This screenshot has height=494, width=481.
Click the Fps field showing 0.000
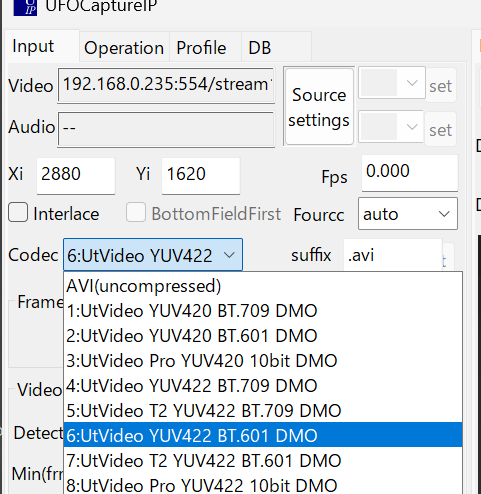[410, 173]
